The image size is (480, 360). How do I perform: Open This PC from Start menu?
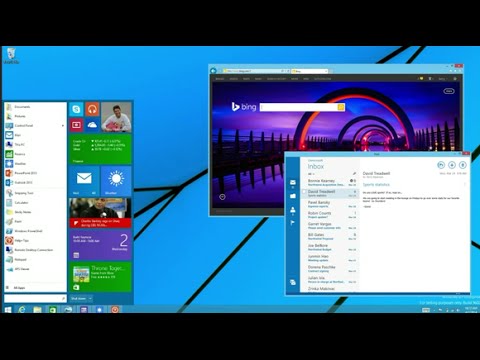[x=35, y=144]
